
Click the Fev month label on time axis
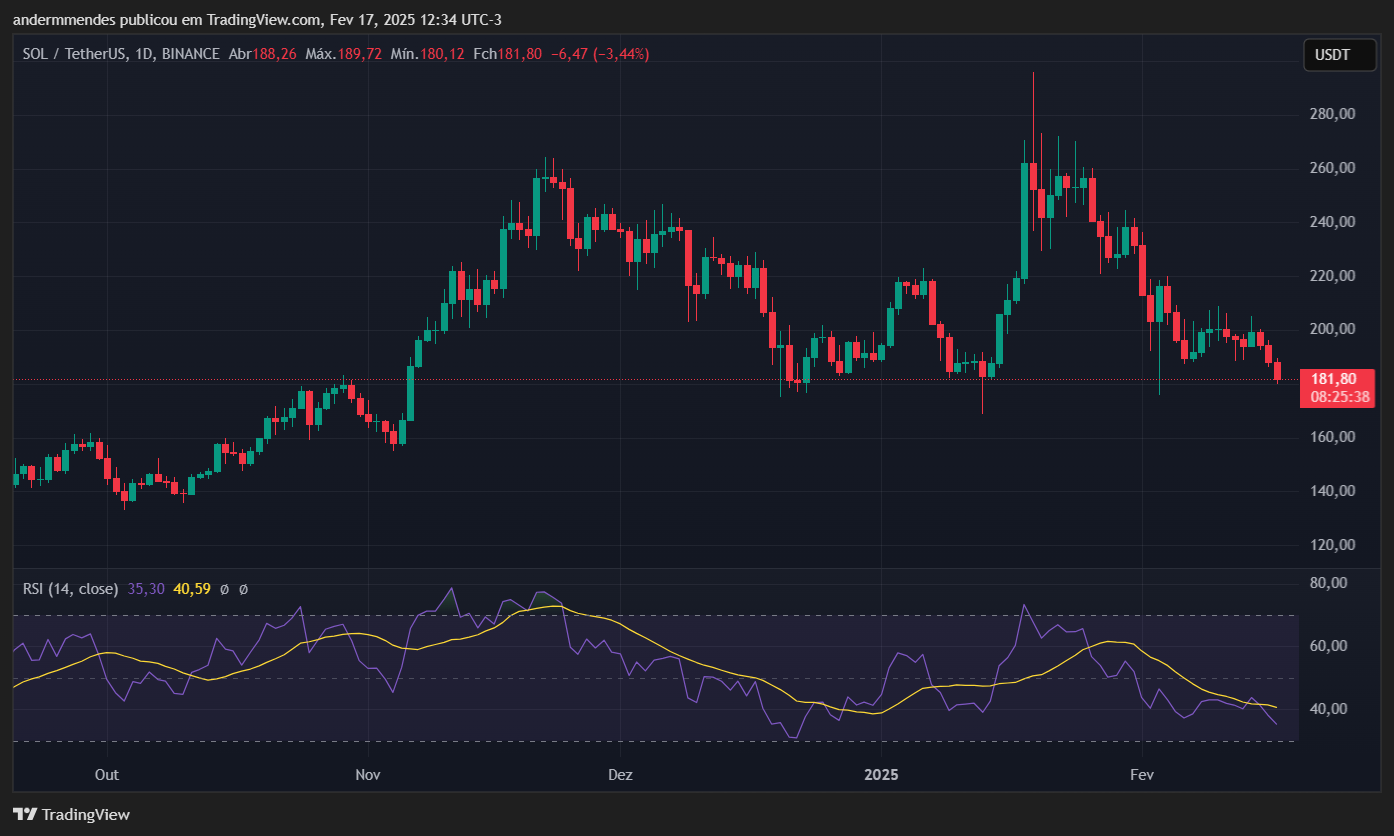(1141, 775)
